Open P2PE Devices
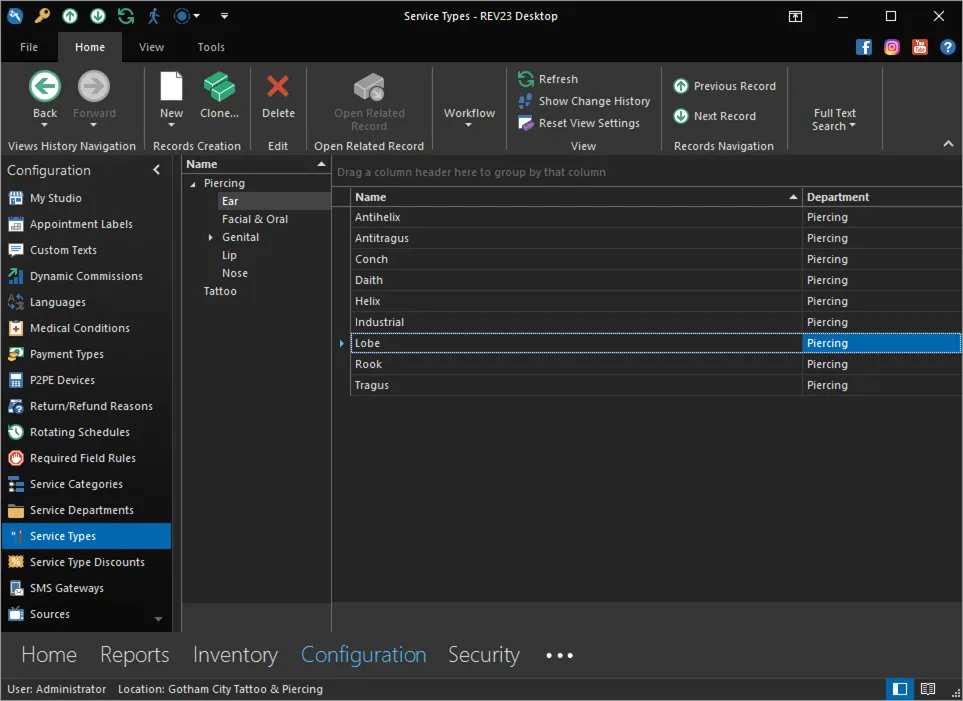The image size is (963, 701). pos(86,380)
